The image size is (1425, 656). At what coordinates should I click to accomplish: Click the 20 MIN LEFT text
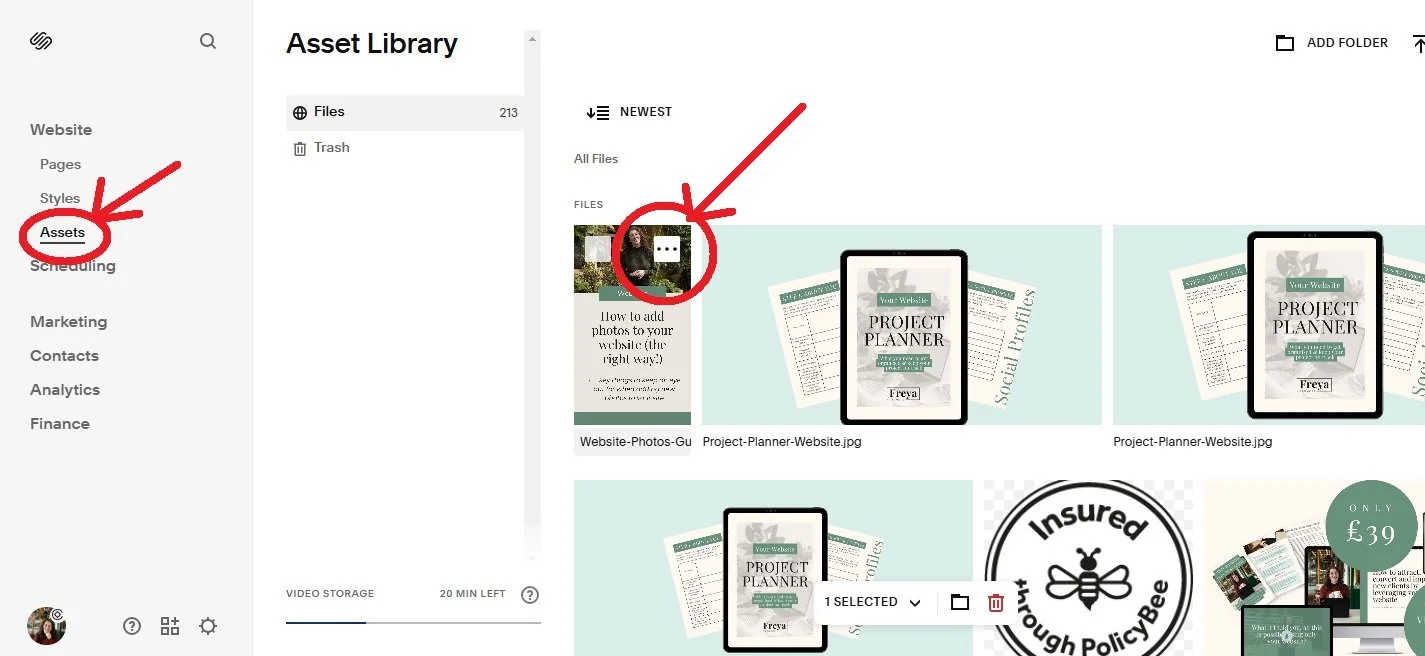point(473,594)
